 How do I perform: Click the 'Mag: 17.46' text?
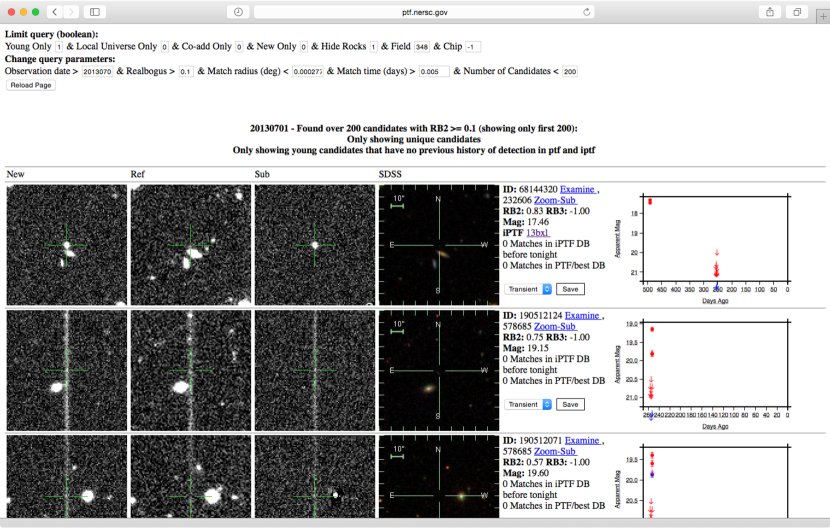coord(526,222)
